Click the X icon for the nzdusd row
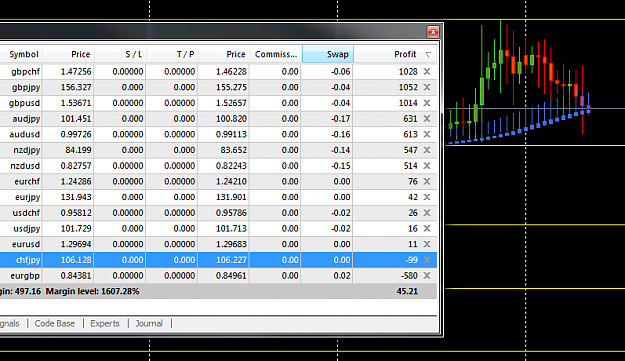 pyautogui.click(x=427, y=165)
